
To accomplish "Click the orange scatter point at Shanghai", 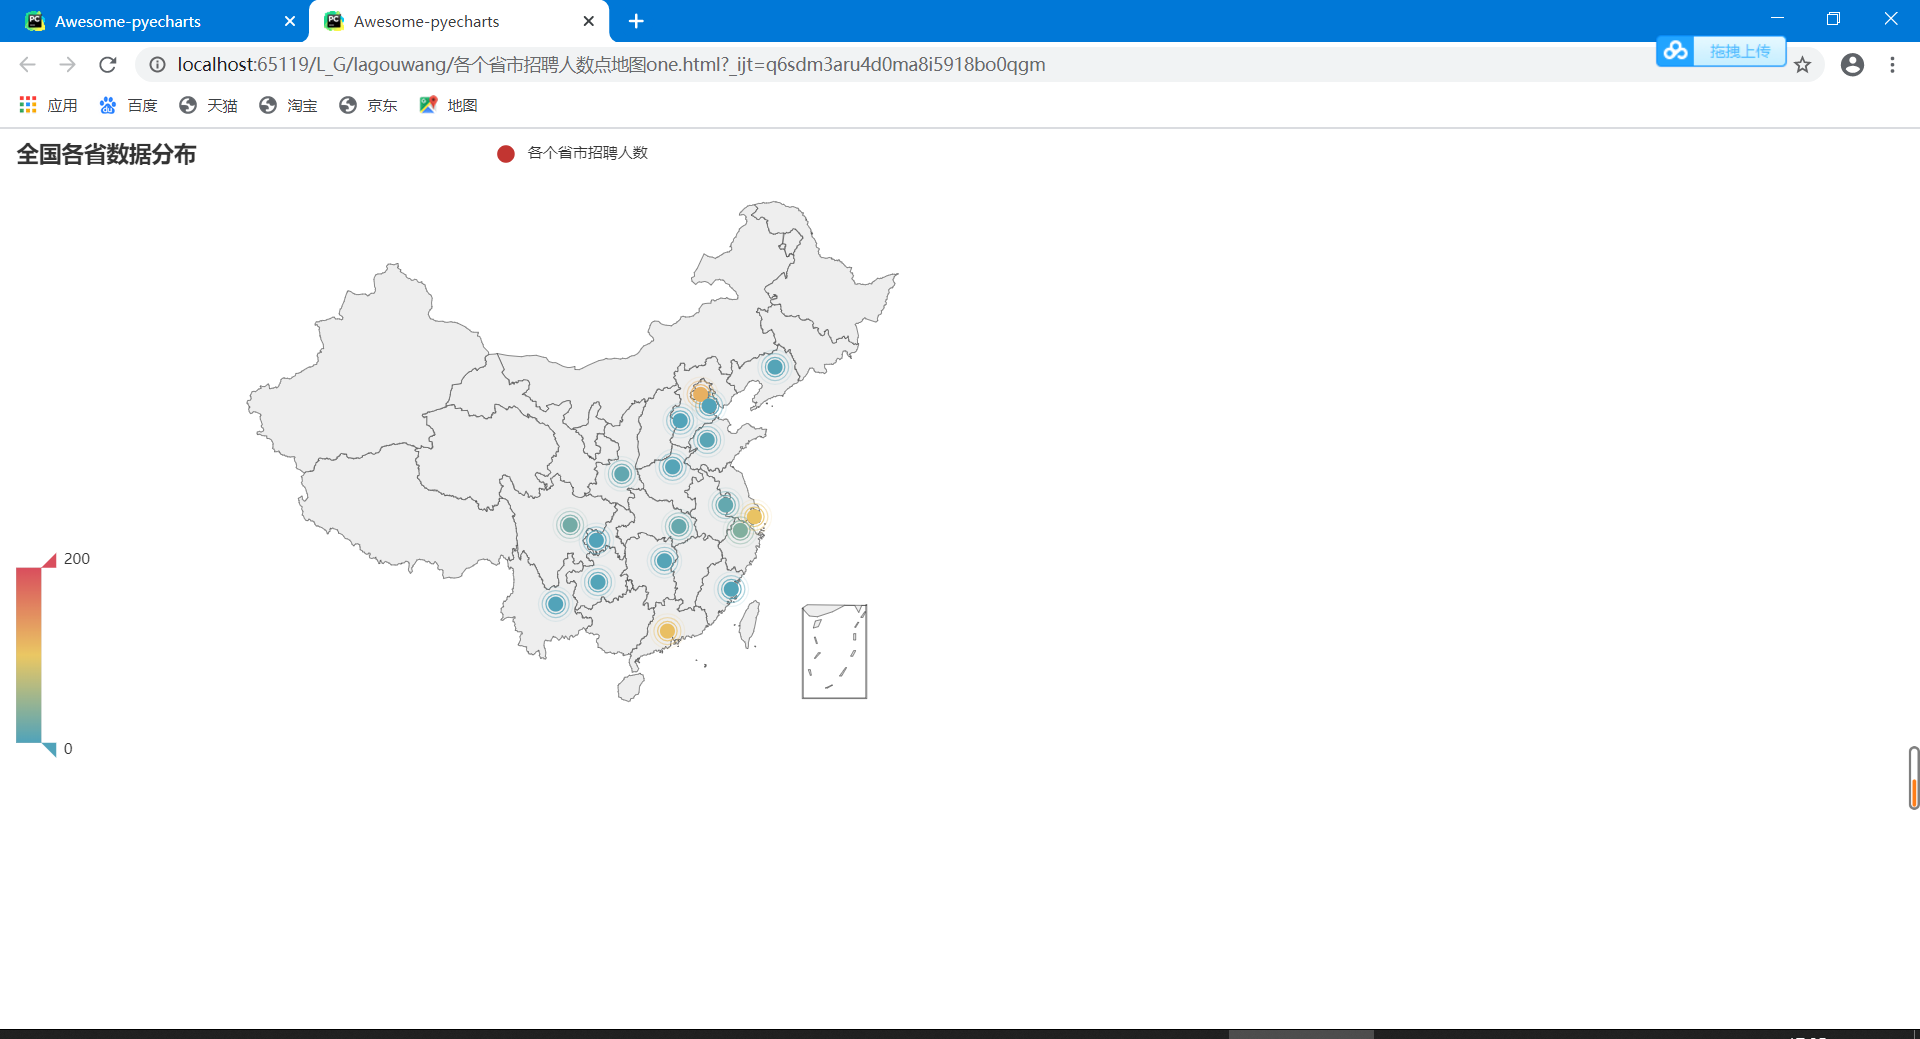I will (754, 516).
